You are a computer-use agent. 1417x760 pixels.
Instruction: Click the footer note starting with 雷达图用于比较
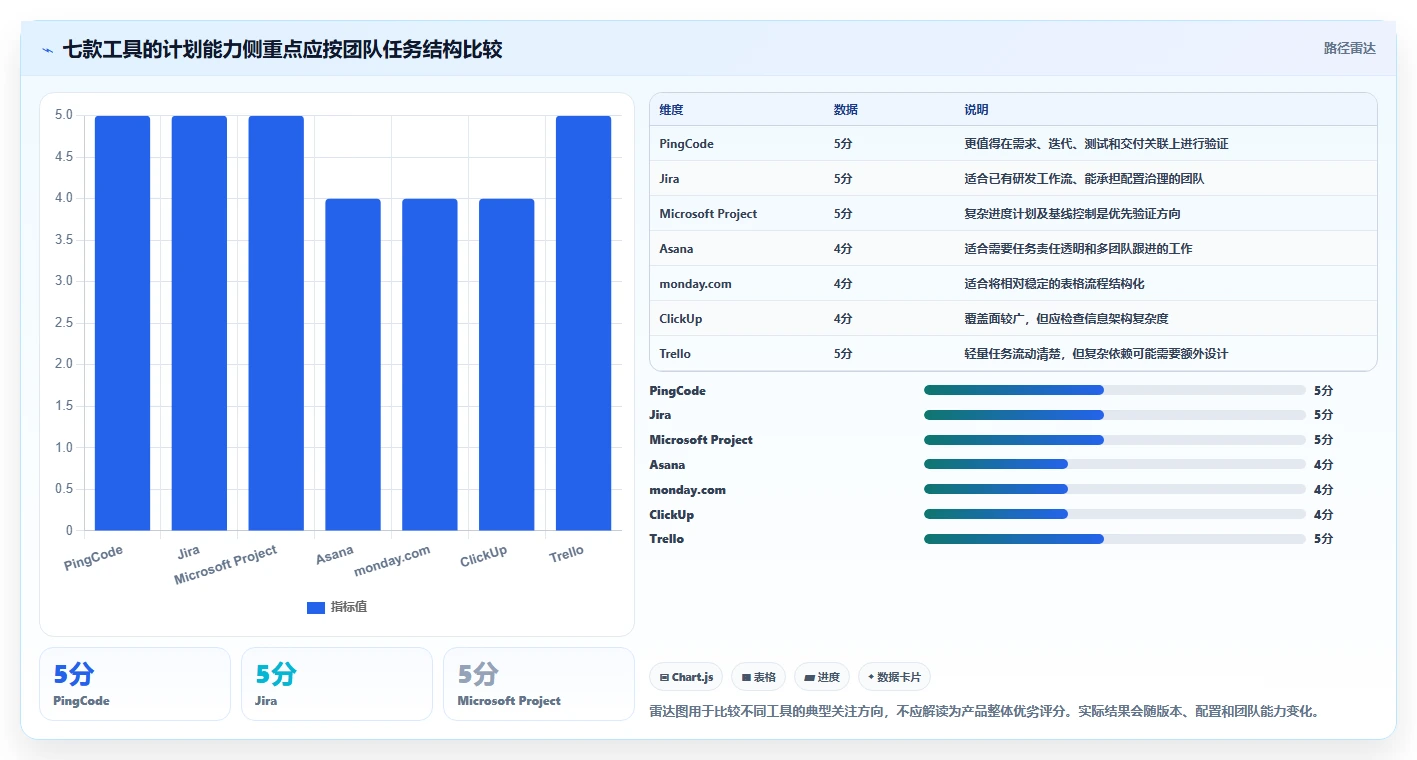tap(986, 712)
